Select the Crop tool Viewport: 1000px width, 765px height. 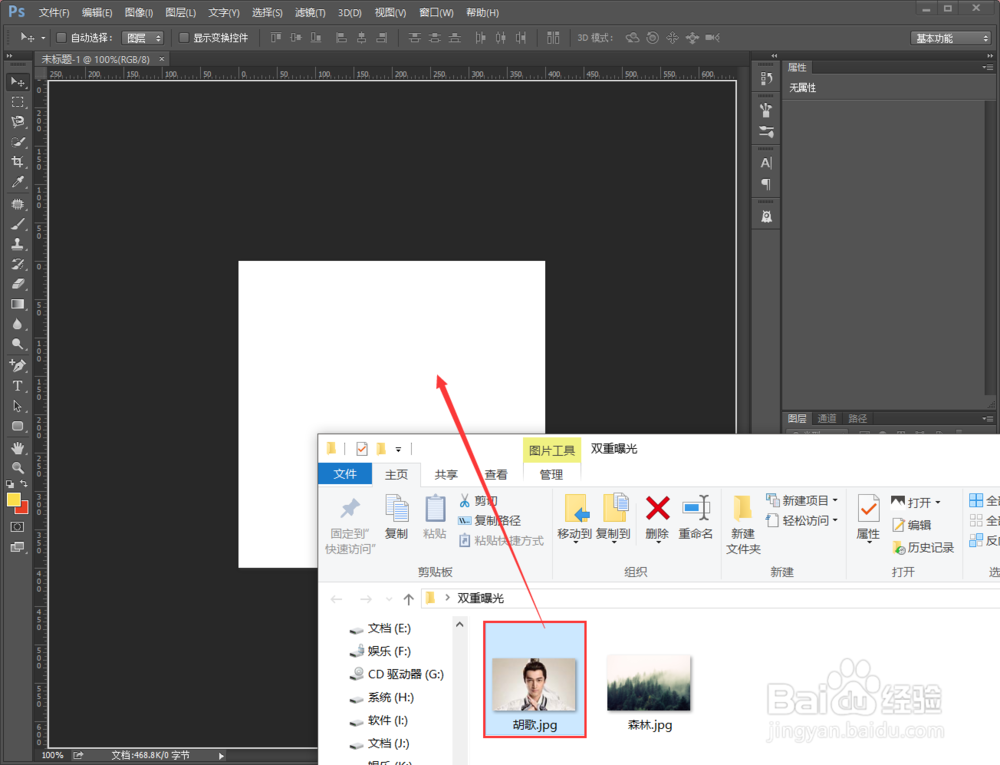click(17, 161)
